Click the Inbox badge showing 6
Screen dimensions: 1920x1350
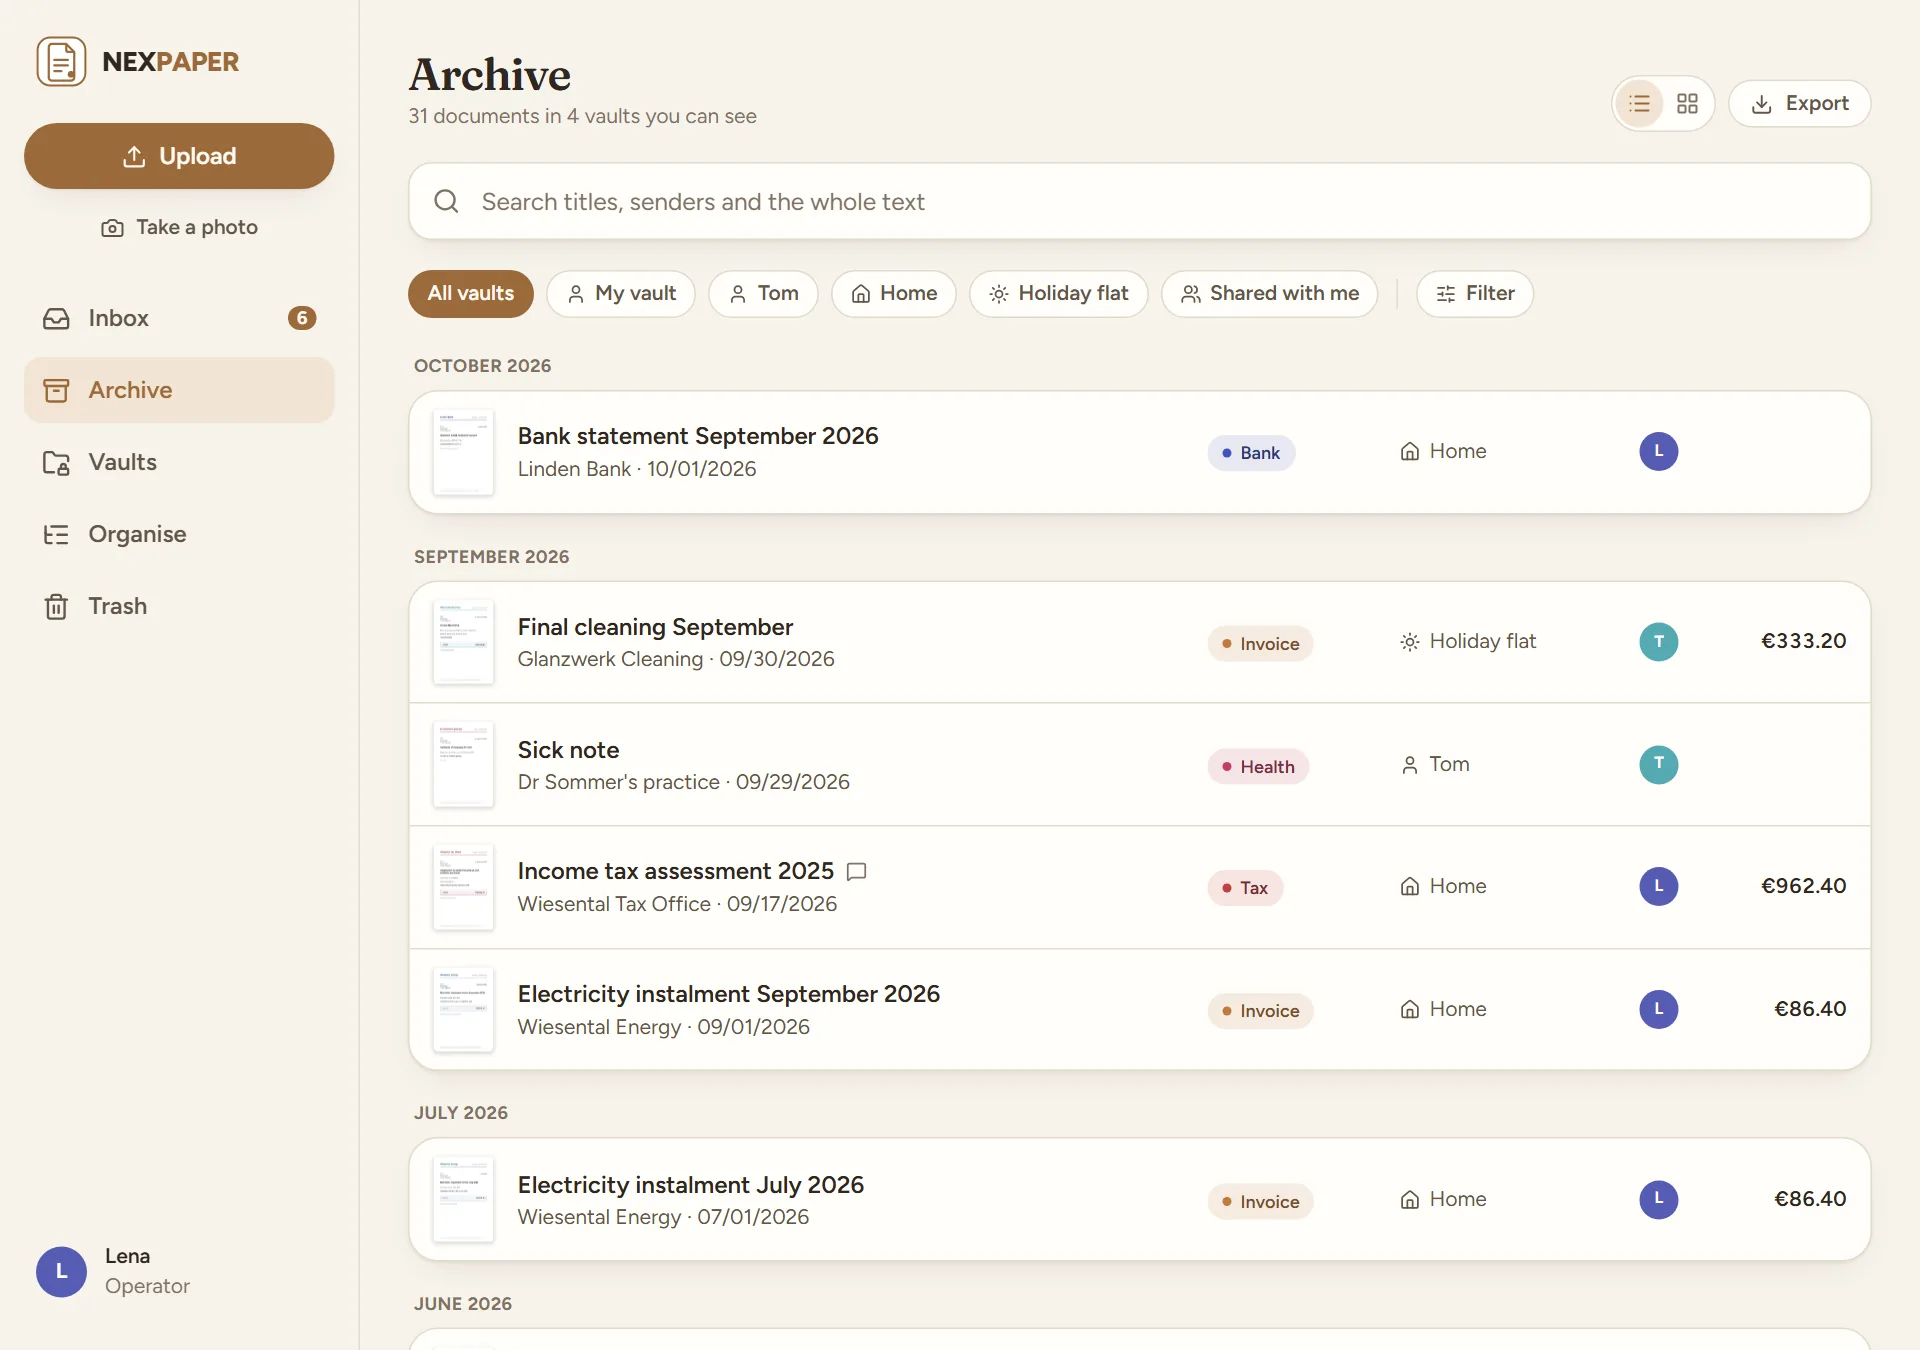coord(302,318)
